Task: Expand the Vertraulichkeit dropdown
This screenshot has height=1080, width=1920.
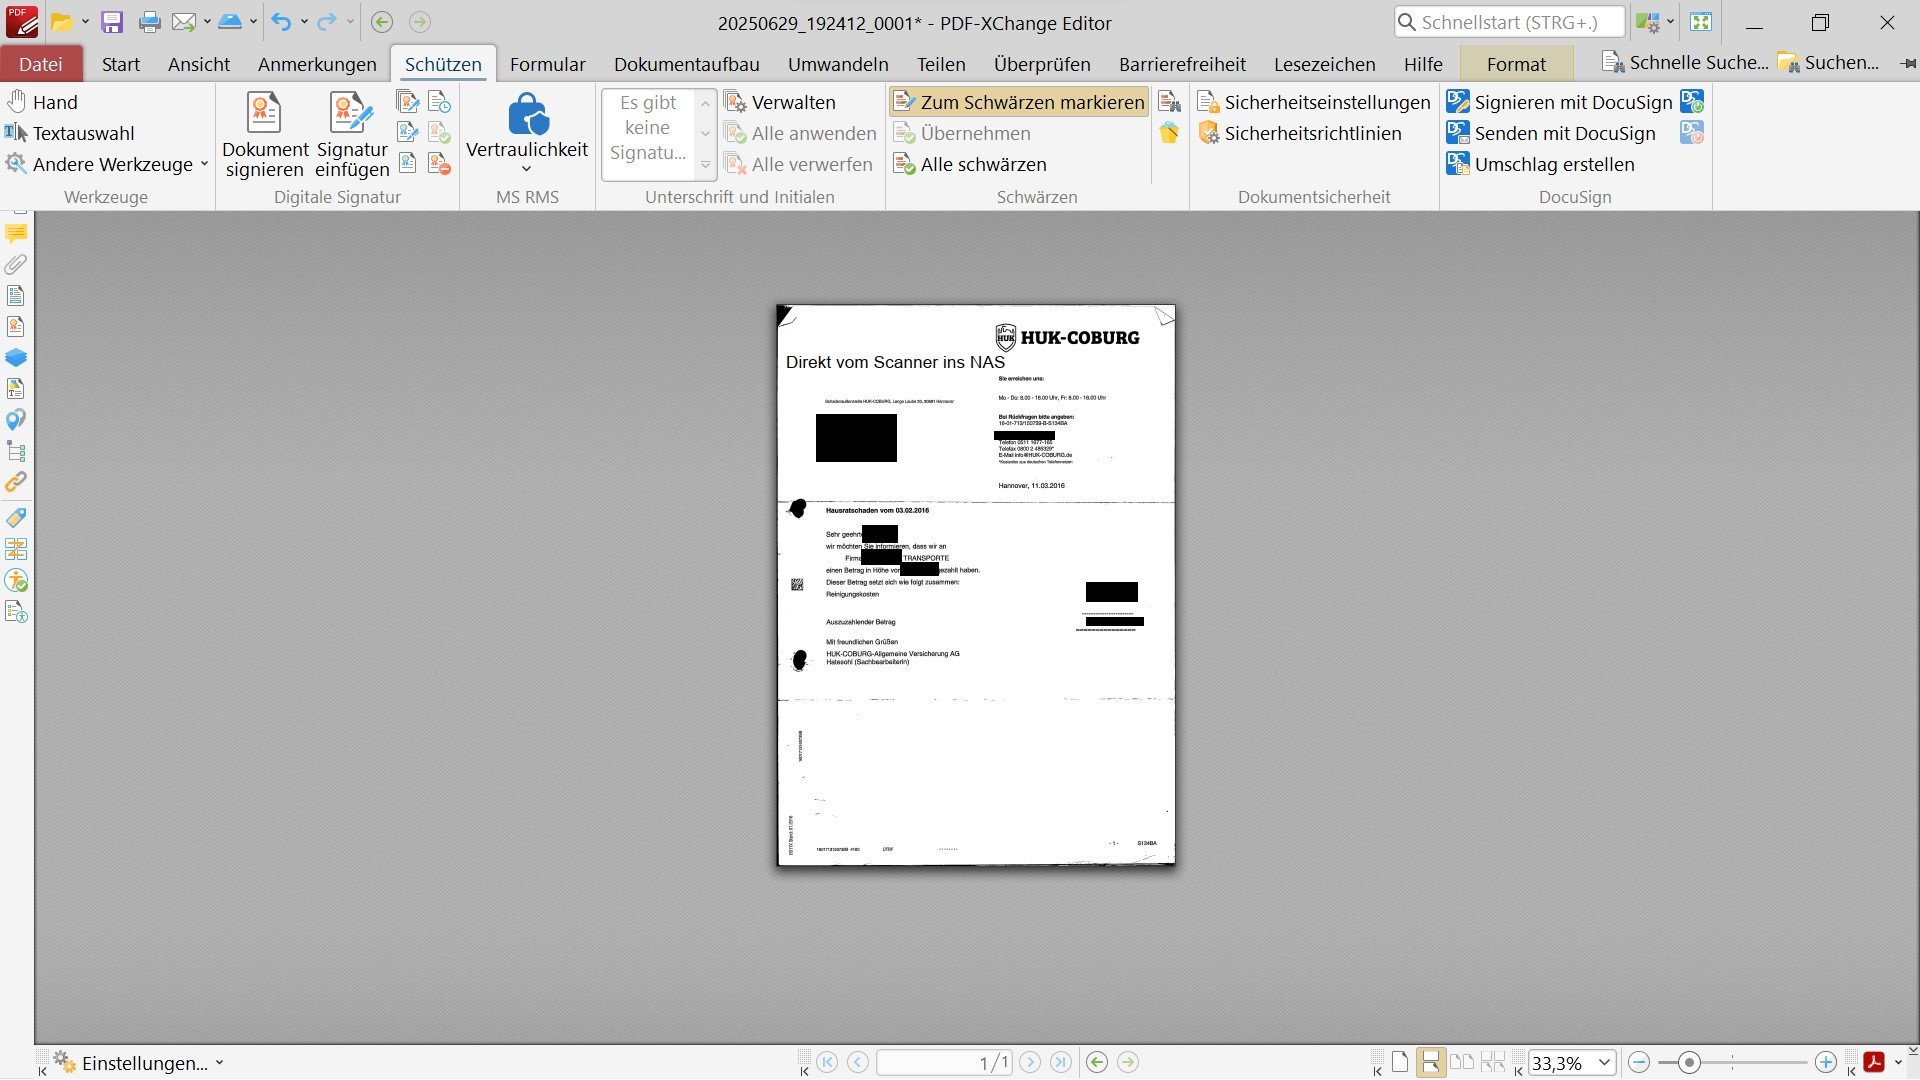Action: [x=527, y=169]
